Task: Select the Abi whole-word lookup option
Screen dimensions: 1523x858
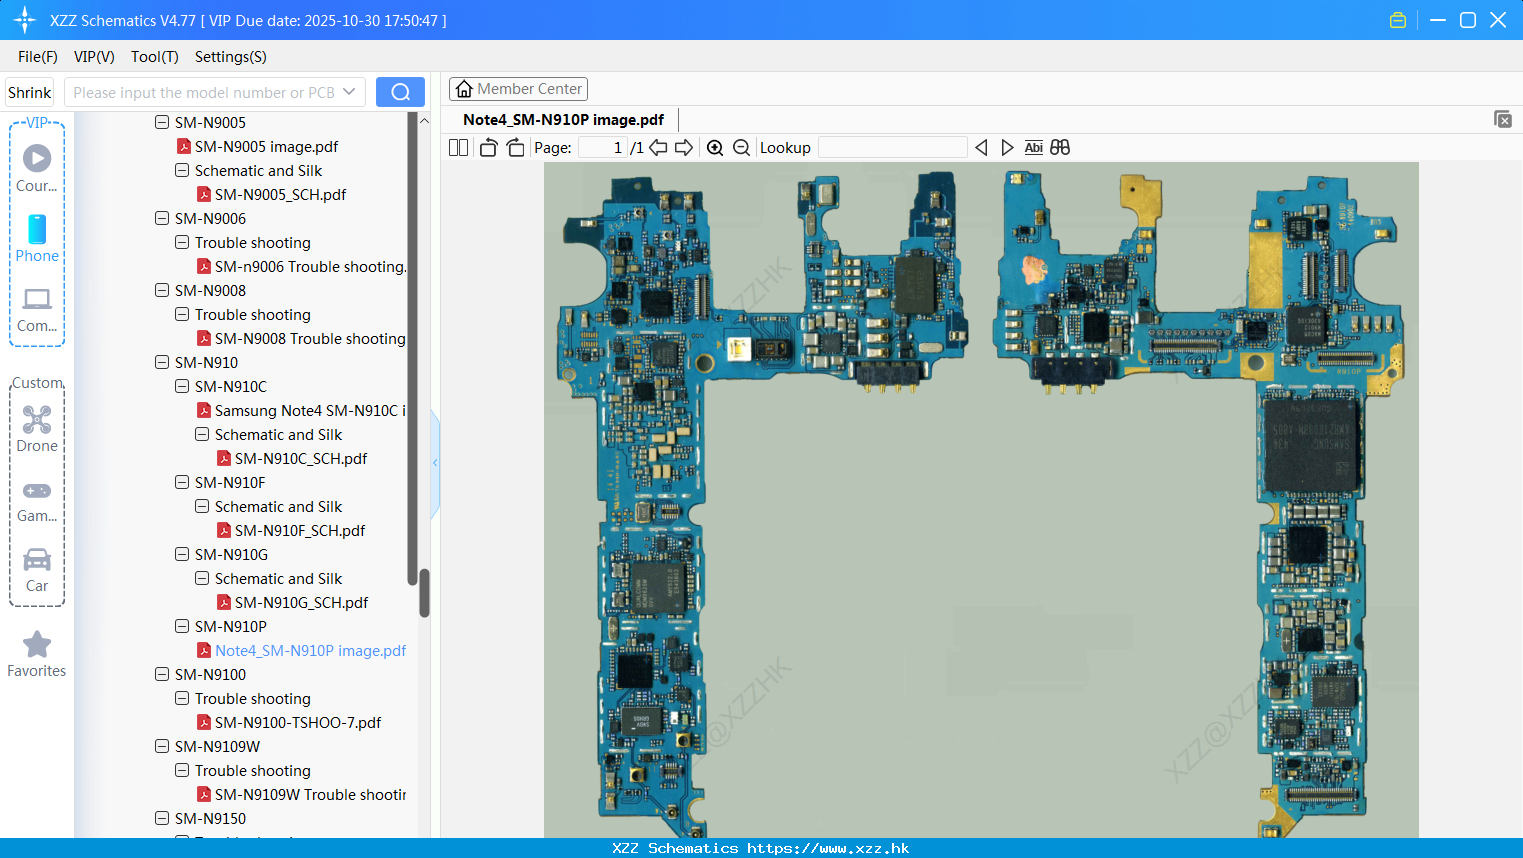Action: (1033, 147)
